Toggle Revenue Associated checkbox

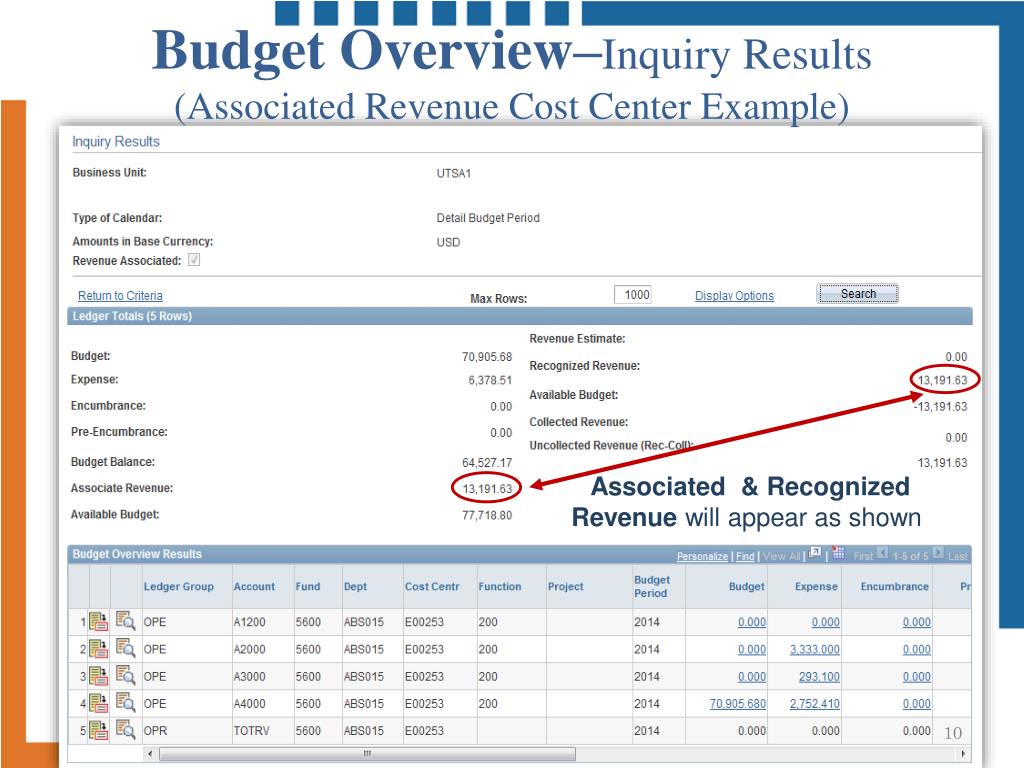click(x=194, y=260)
